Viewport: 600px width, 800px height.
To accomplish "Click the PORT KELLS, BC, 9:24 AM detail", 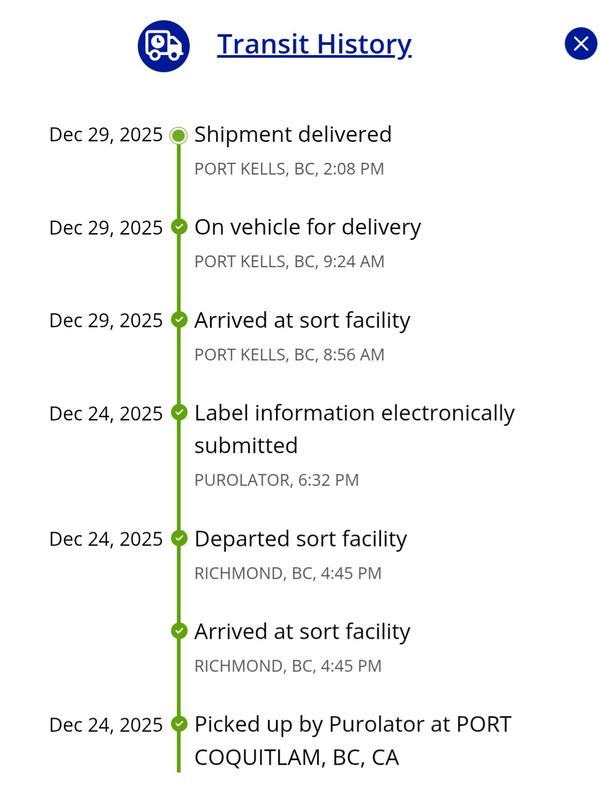I will 289,262.
